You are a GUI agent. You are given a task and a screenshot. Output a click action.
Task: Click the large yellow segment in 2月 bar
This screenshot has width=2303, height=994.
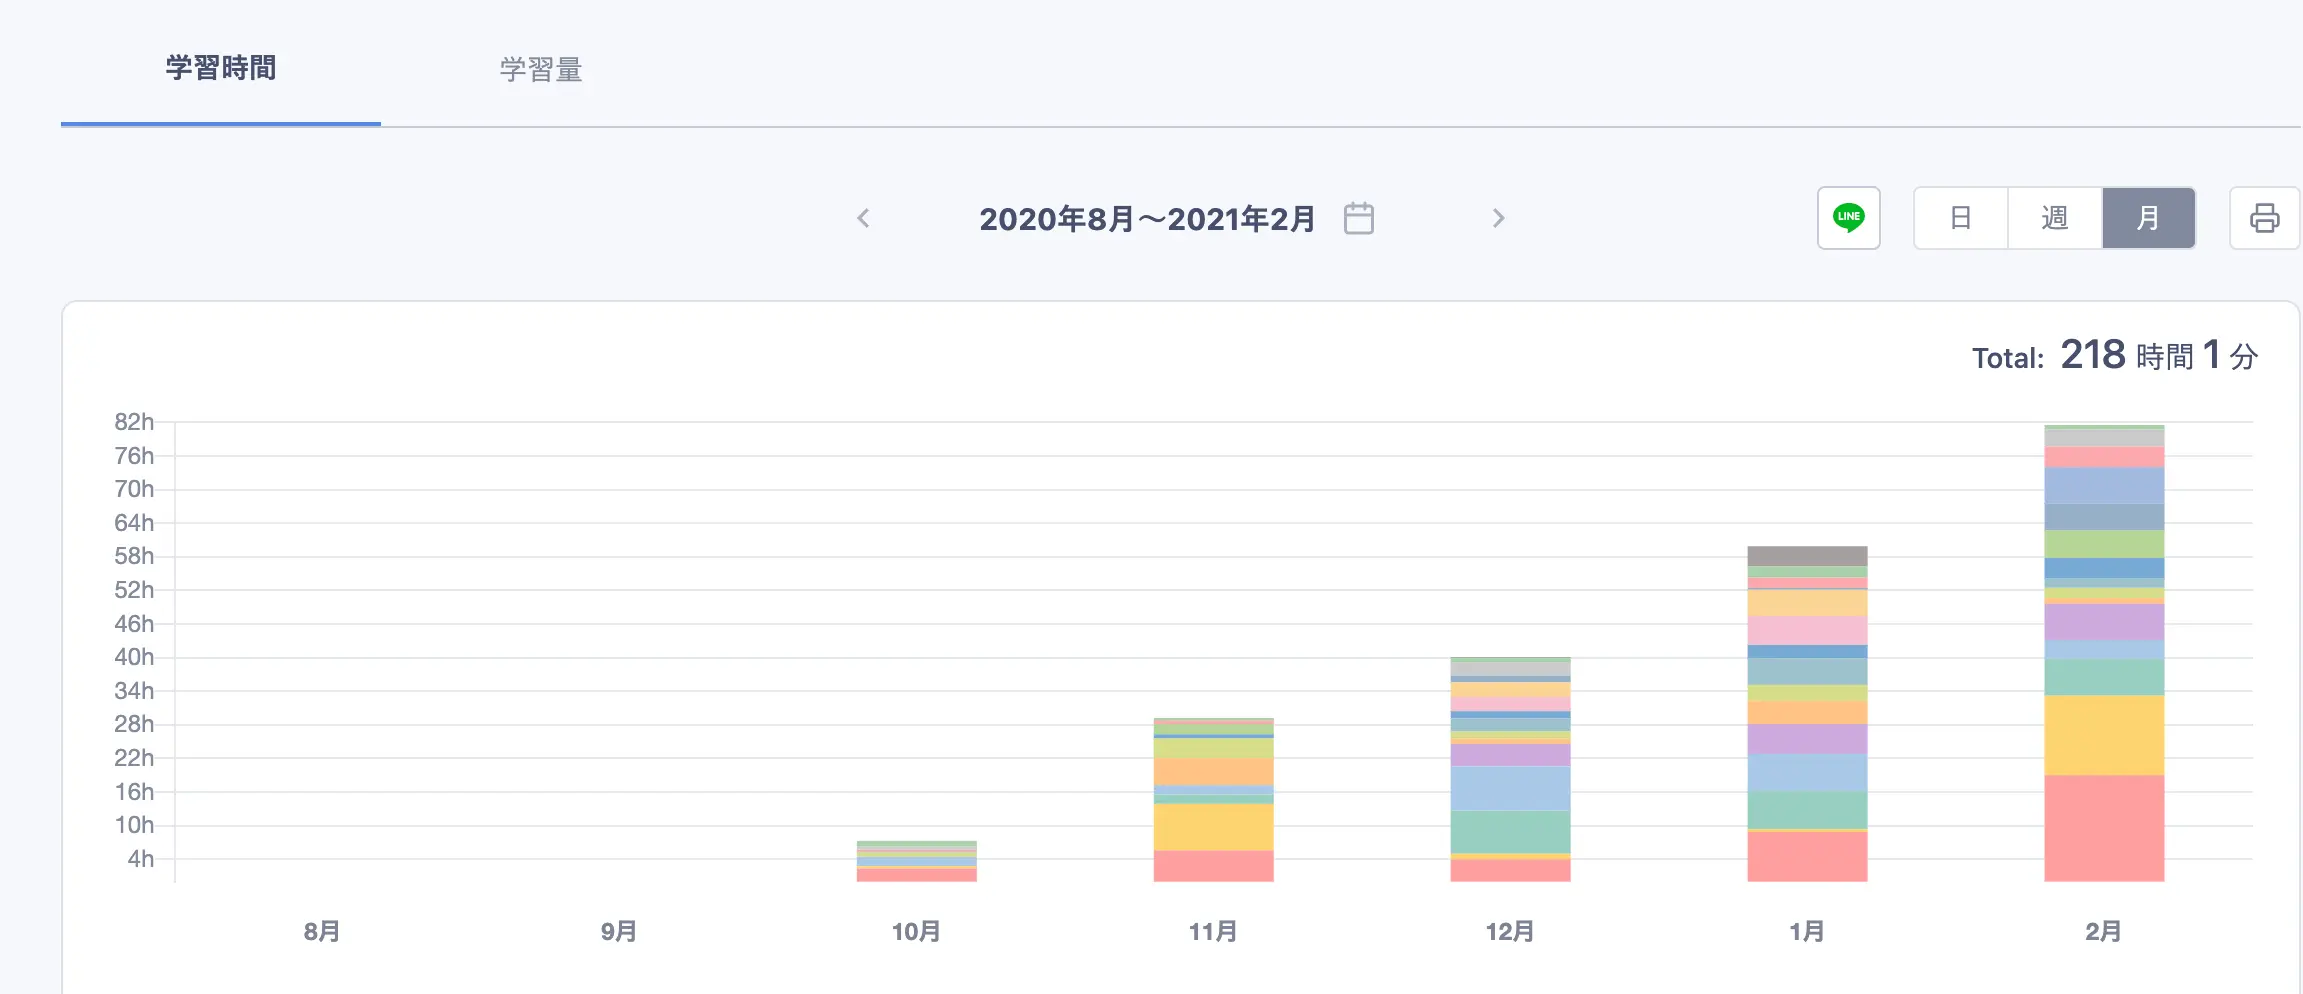click(2104, 735)
